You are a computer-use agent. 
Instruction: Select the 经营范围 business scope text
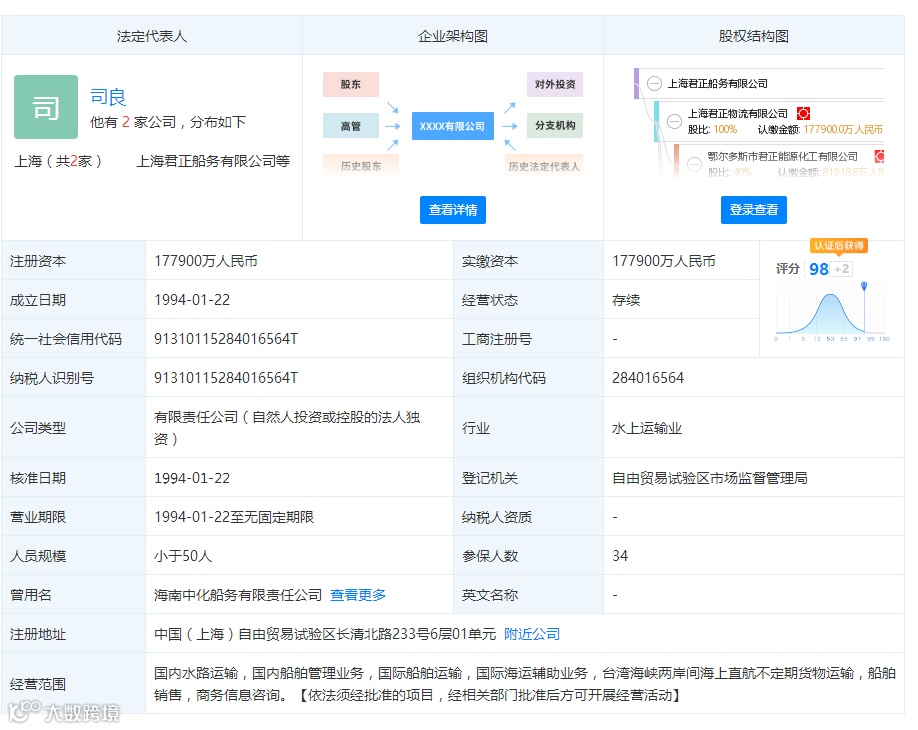525,684
